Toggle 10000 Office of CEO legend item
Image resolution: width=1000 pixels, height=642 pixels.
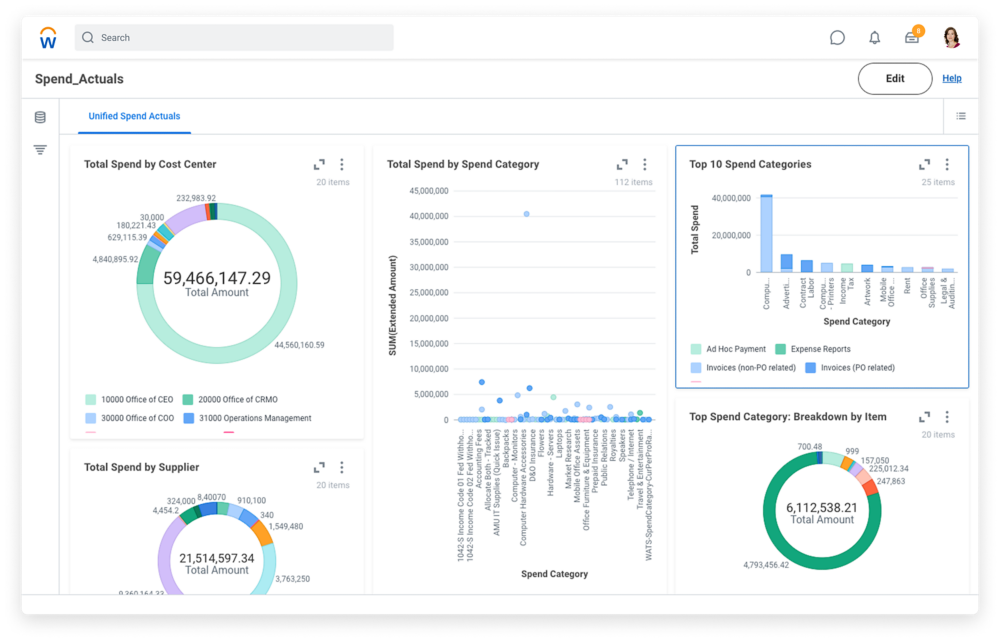click(x=91, y=399)
